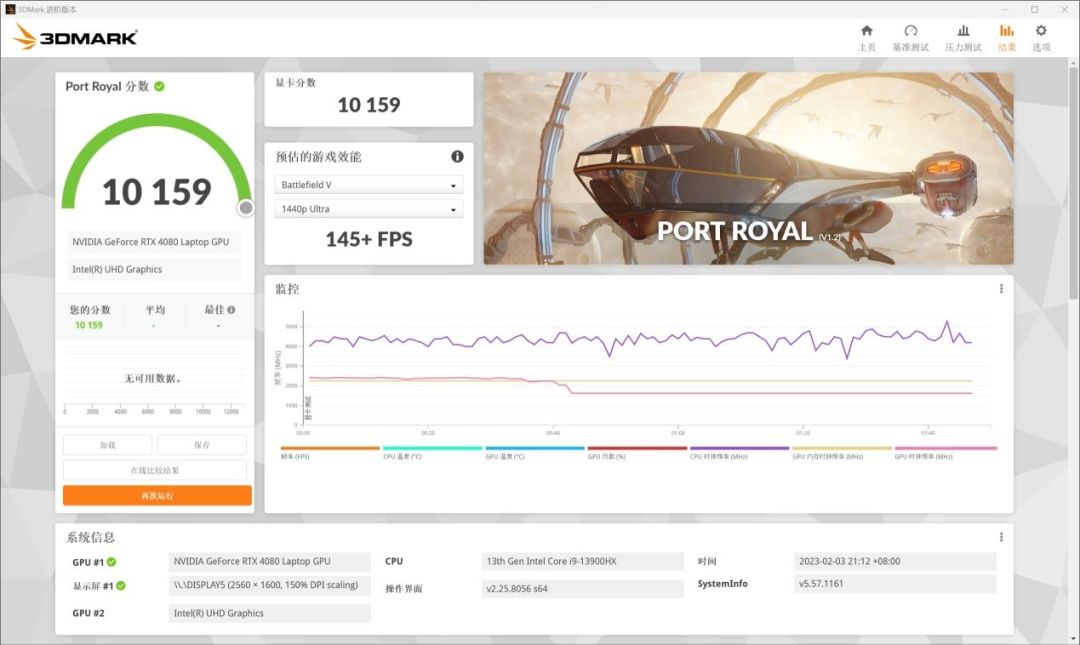Click the 2023-02-03 21:12 +08:00 time field
Image resolution: width=1080 pixels, height=645 pixels.
895,561
